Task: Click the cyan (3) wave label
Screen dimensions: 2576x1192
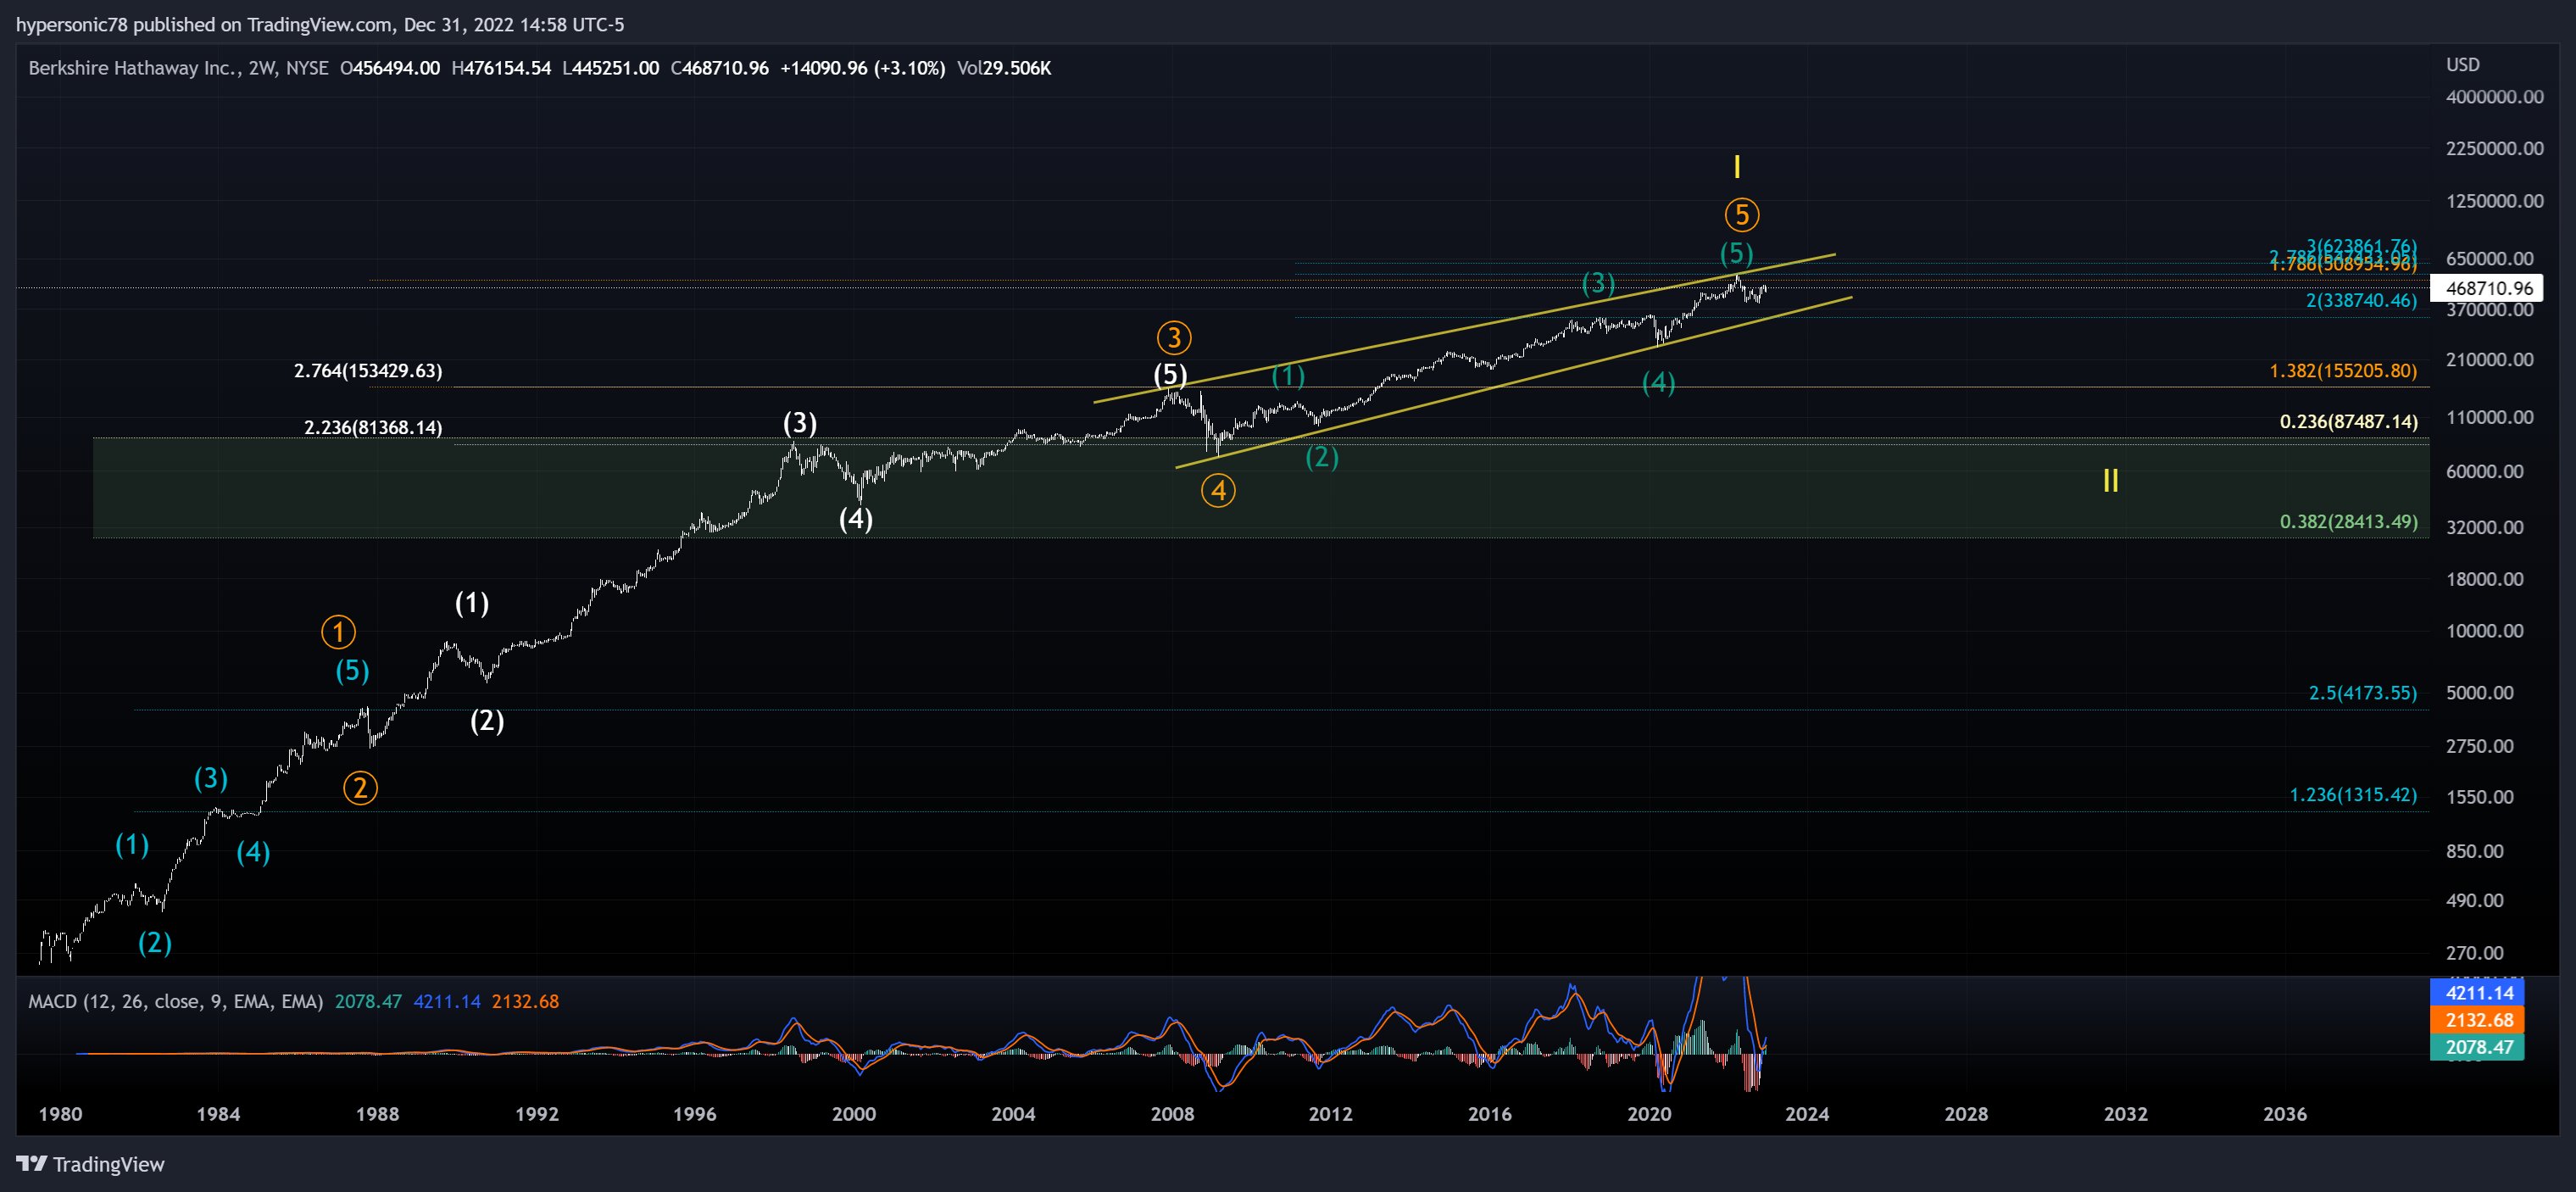Action: tap(211, 778)
